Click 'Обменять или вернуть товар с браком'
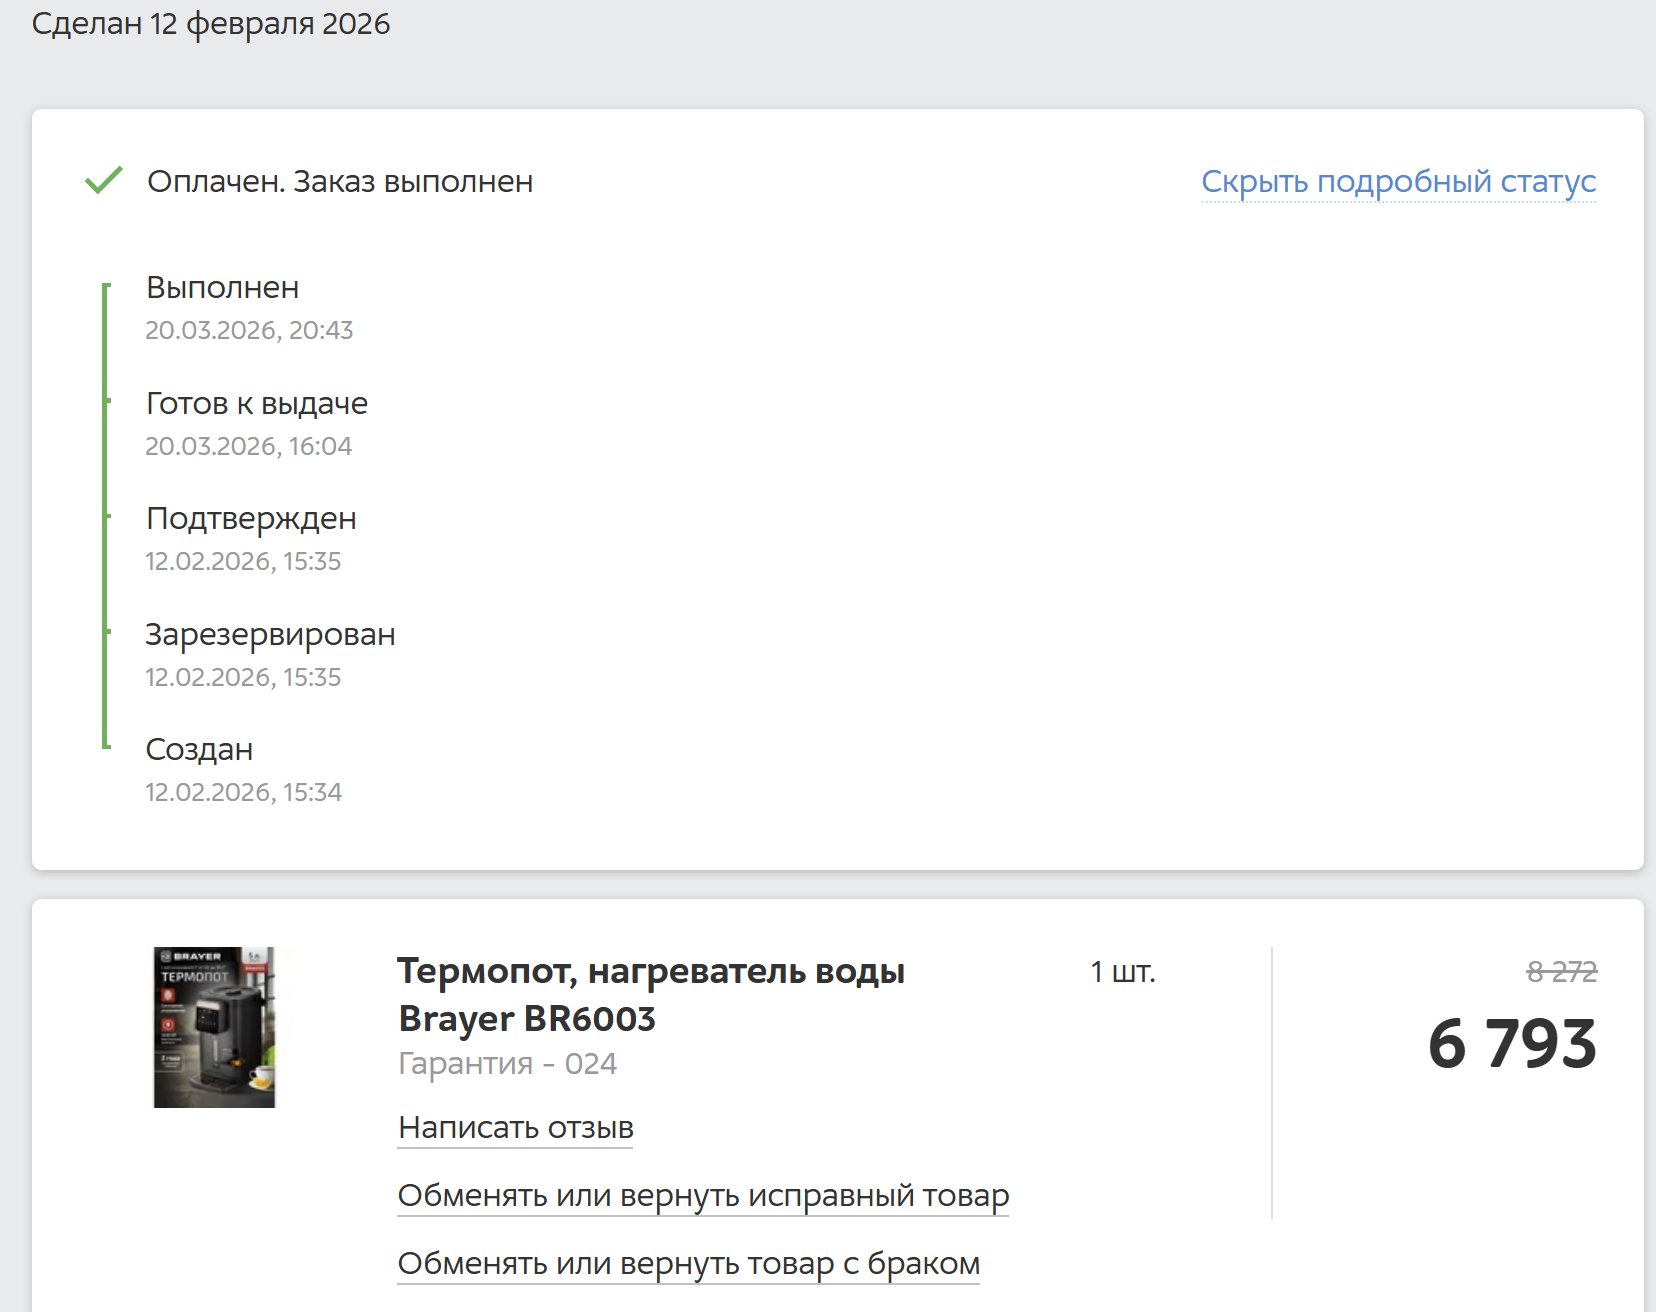The width and height of the screenshot is (1656, 1312). coord(688,1264)
